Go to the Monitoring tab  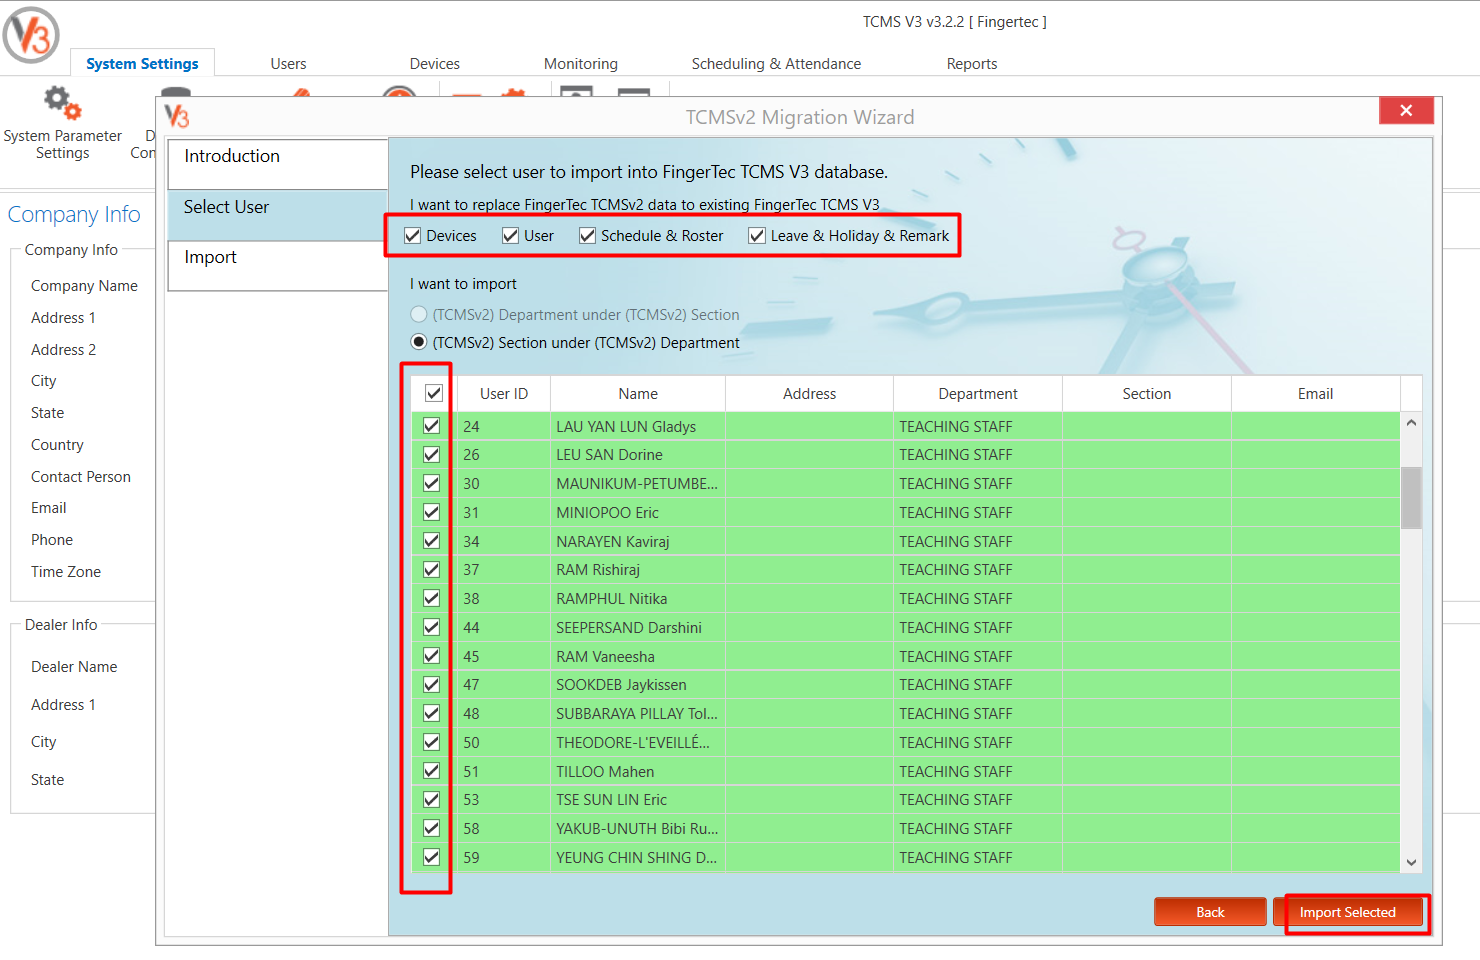581,63
